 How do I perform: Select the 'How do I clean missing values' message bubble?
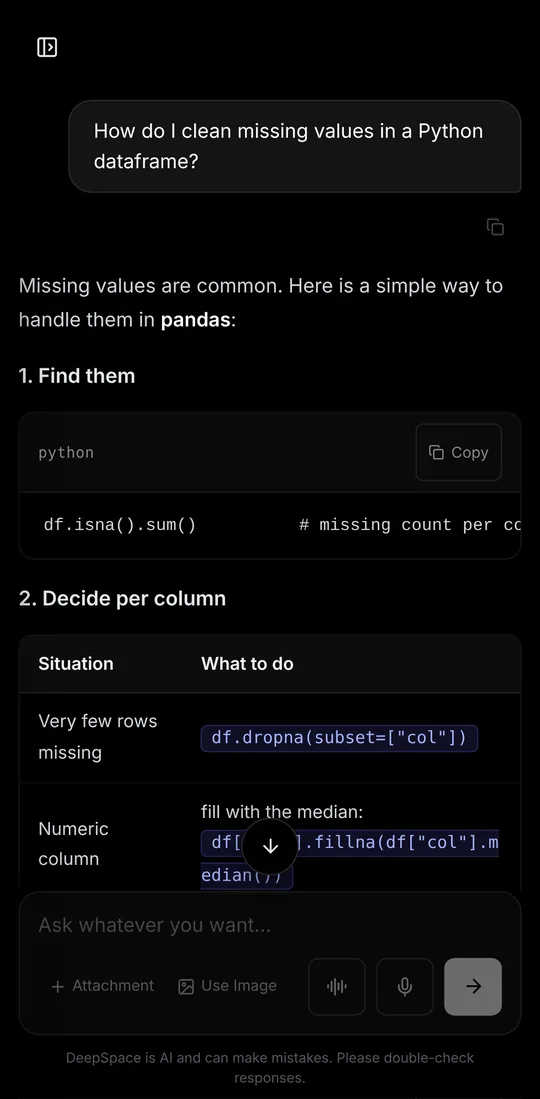295,146
